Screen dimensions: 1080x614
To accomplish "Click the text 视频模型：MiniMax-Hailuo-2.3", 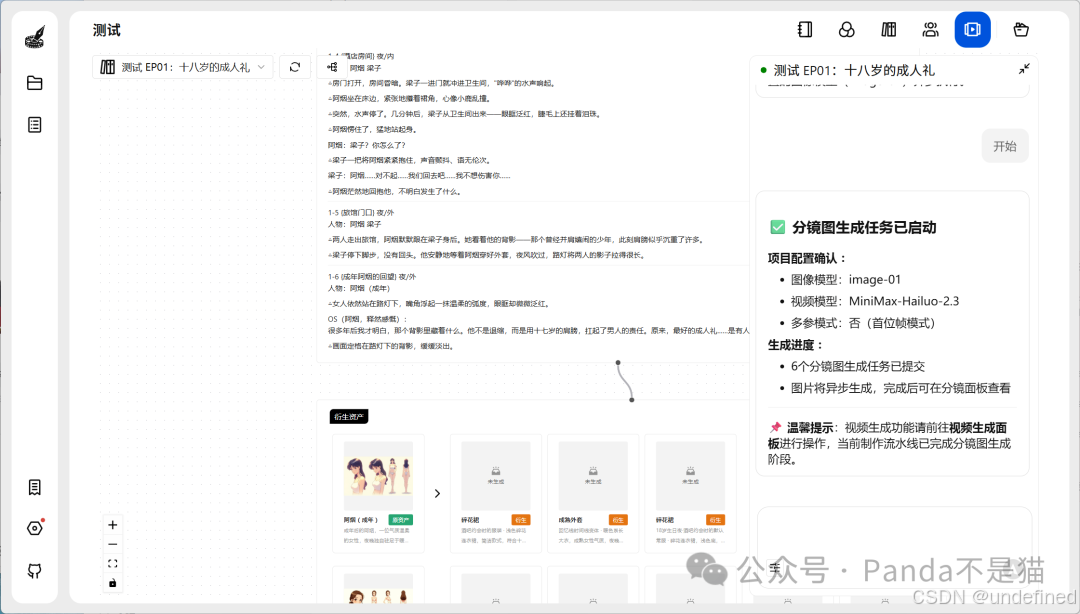I will [875, 300].
